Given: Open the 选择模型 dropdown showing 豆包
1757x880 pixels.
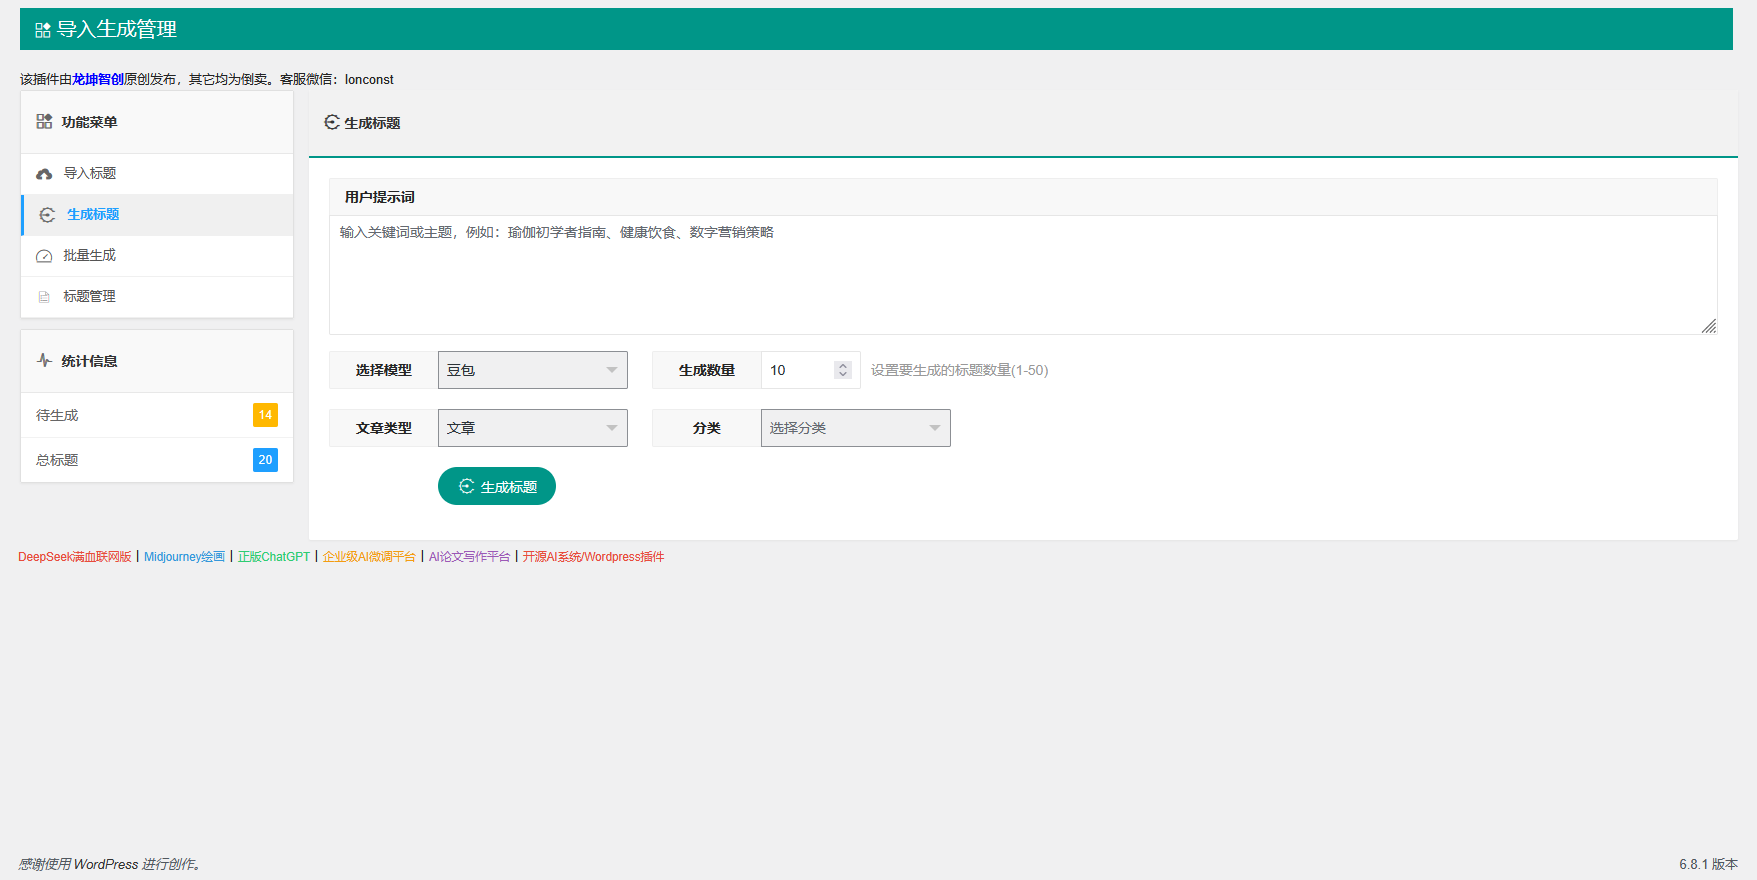Looking at the screenshot, I should pos(532,370).
